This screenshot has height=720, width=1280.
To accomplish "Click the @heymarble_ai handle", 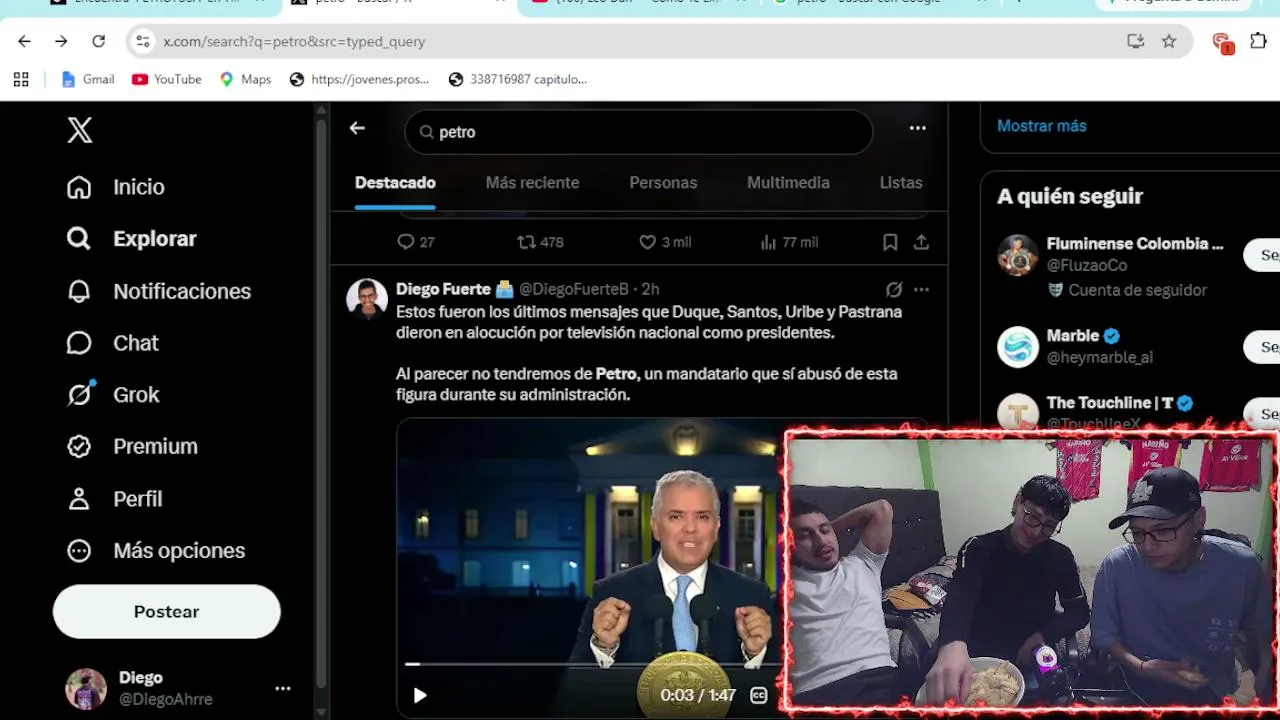I will coord(1099,357).
